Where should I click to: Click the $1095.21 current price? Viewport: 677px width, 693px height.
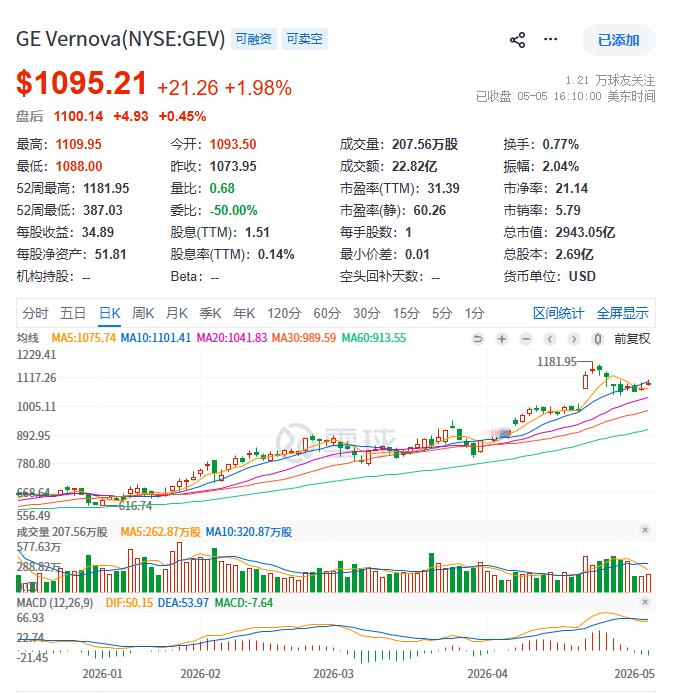point(81,83)
